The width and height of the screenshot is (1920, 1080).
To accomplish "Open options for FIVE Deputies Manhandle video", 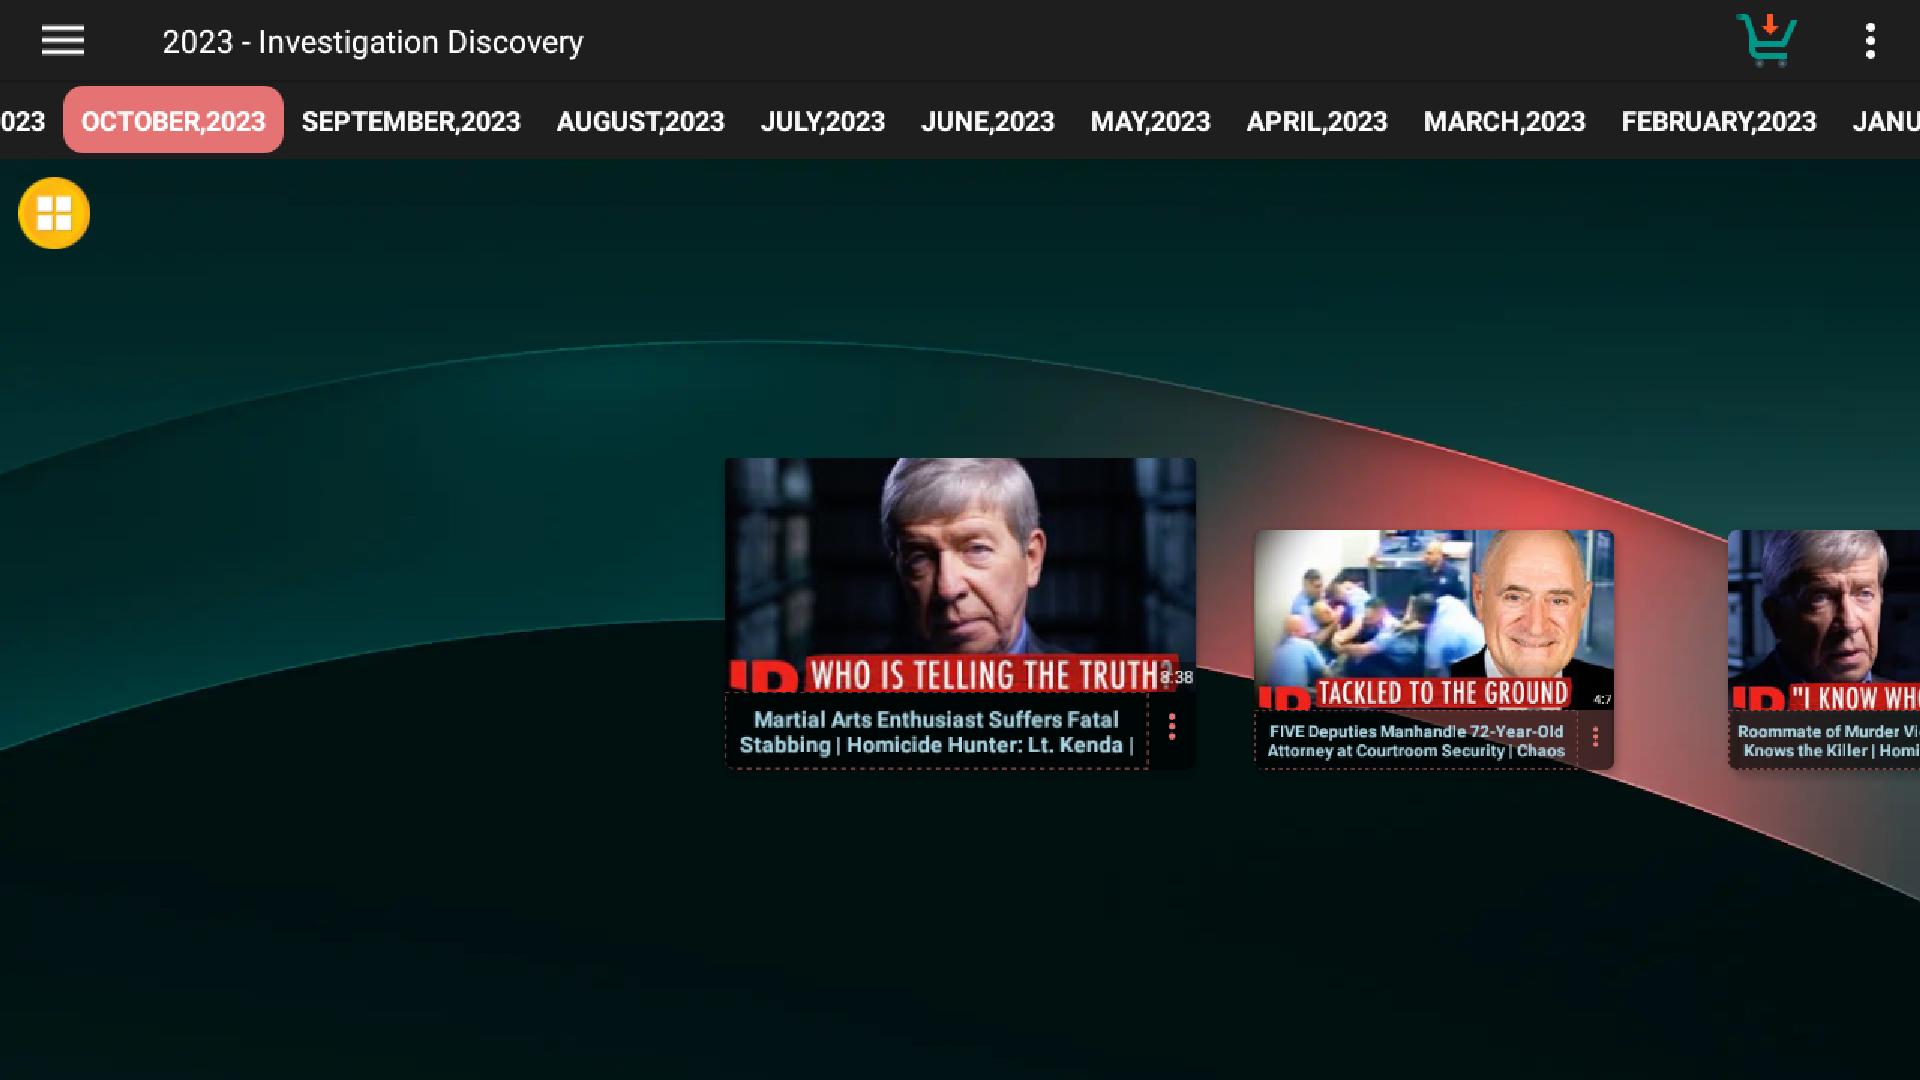I will [x=1595, y=737].
